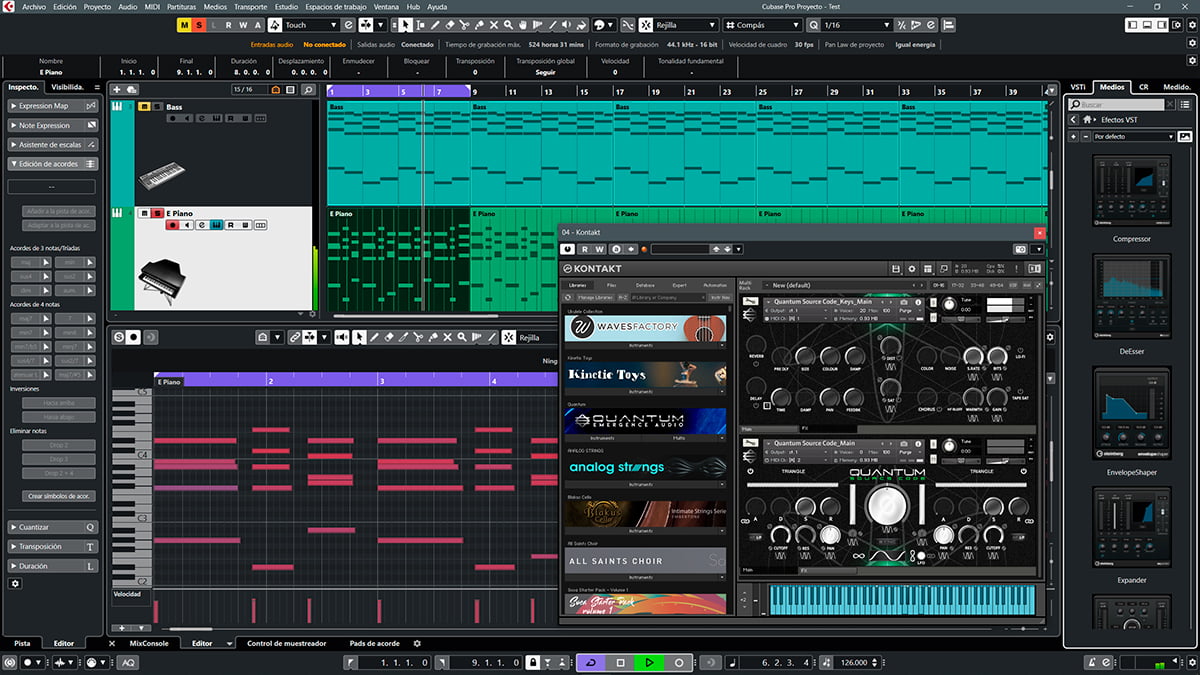Screen dimensions: 1200x675
Task: Select the Range Selection tool in main toolbar
Action: (x=420, y=24)
